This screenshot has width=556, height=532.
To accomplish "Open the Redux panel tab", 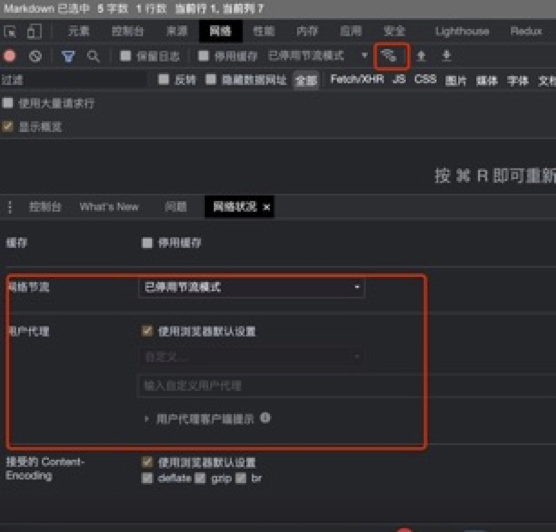I will (x=526, y=31).
